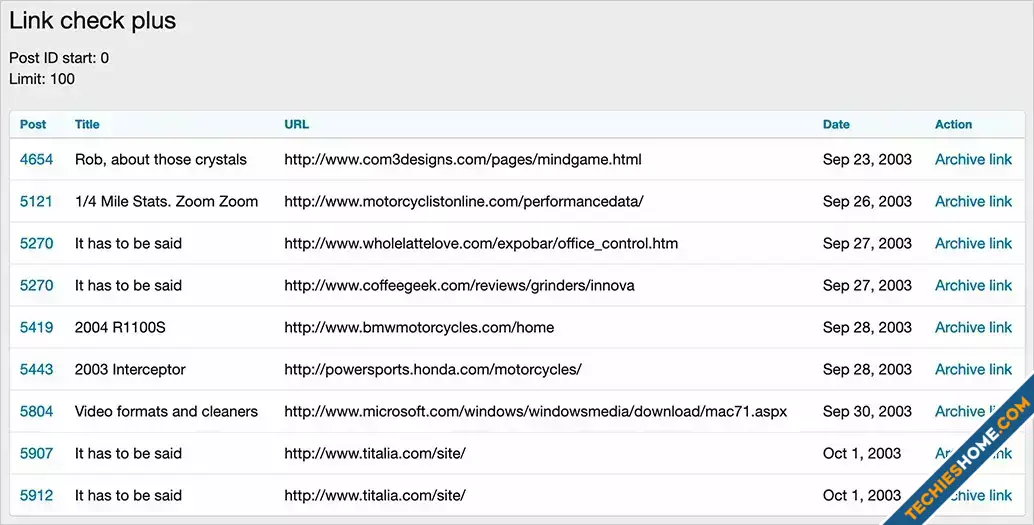Click Archive link for com3designs URL
1034x525 pixels.
[973, 159]
